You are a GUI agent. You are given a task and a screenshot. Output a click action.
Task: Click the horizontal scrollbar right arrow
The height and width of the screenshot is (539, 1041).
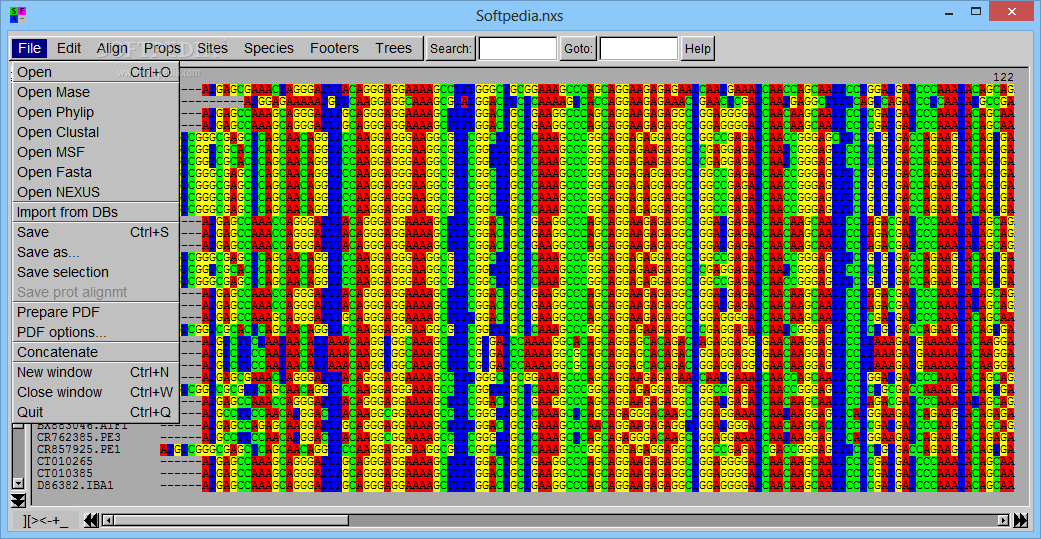point(1003,520)
